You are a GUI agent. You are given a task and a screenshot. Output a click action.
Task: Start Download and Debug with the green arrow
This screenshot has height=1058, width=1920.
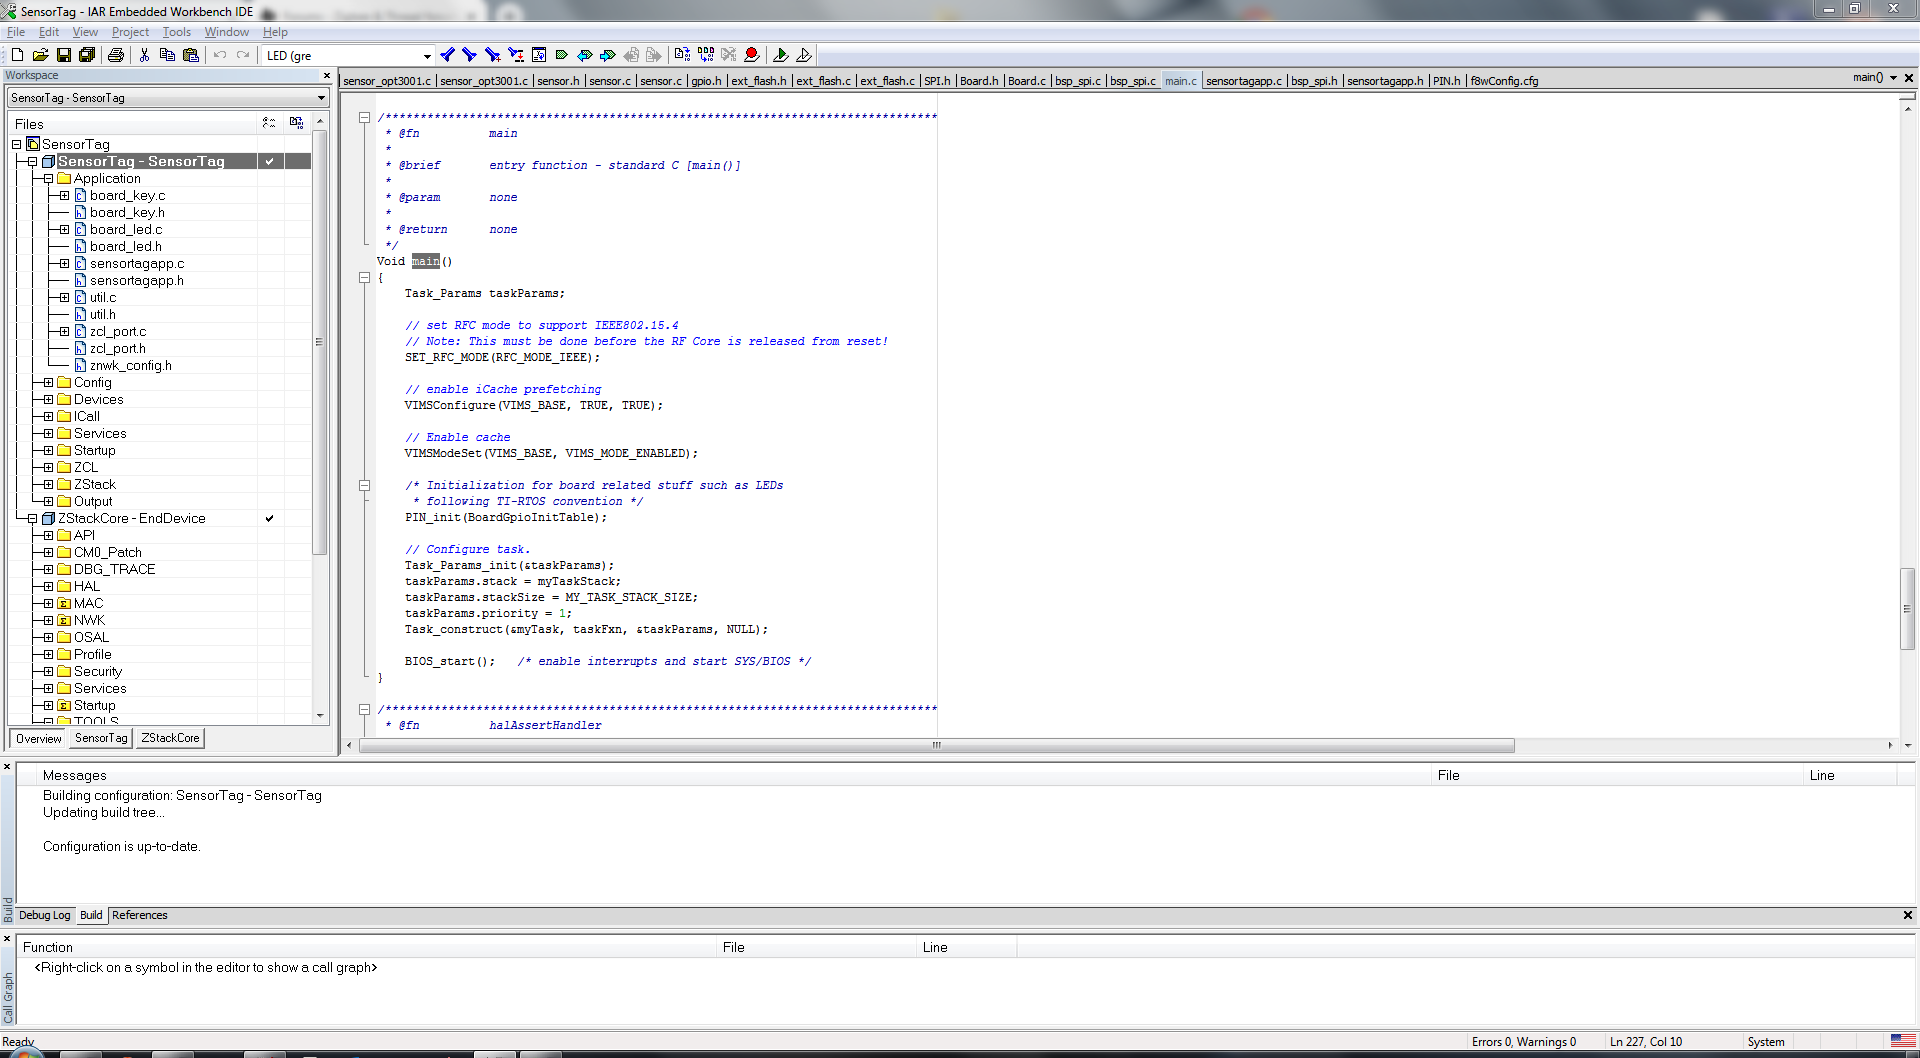(x=781, y=55)
